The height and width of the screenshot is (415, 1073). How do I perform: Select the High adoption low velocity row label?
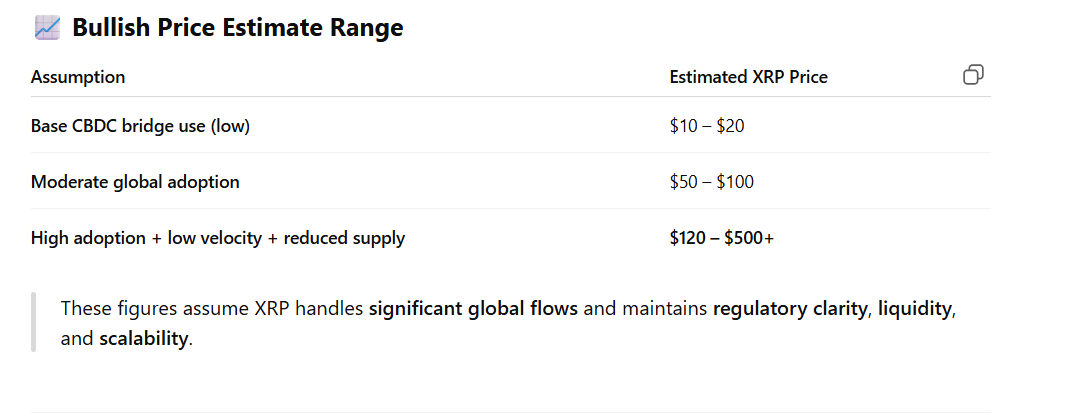217,238
